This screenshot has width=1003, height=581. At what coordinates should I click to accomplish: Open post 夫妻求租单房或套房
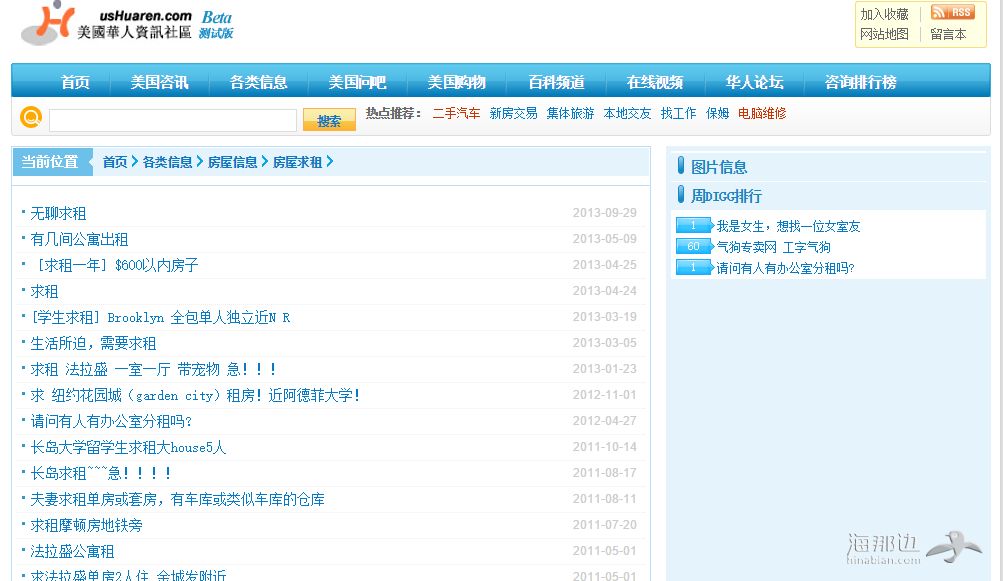tap(177, 499)
